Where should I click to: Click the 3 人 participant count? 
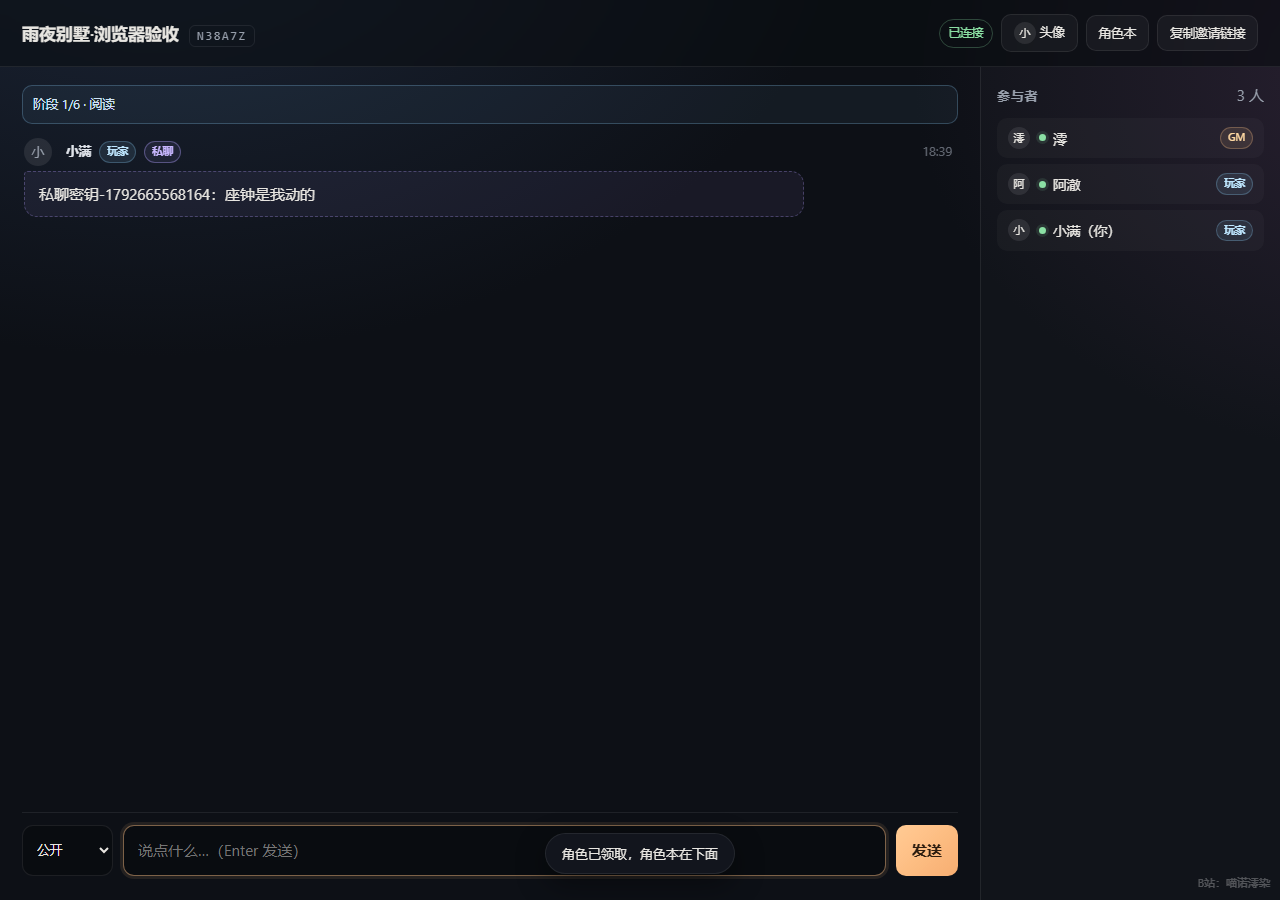pyautogui.click(x=1250, y=96)
